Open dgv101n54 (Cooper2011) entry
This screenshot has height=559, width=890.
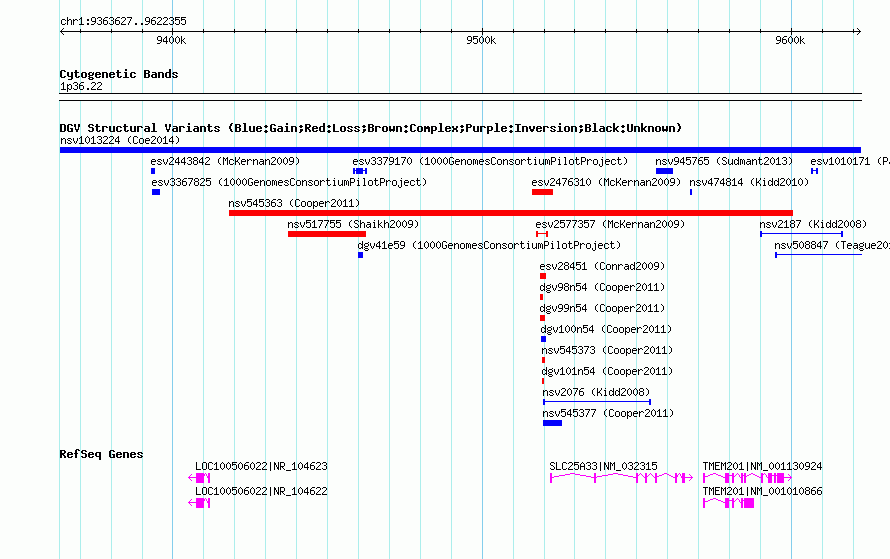click(x=607, y=371)
